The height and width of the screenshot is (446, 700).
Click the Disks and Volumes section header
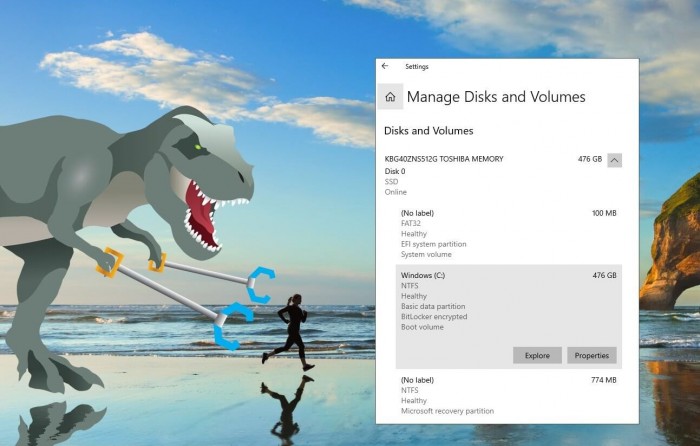point(428,131)
